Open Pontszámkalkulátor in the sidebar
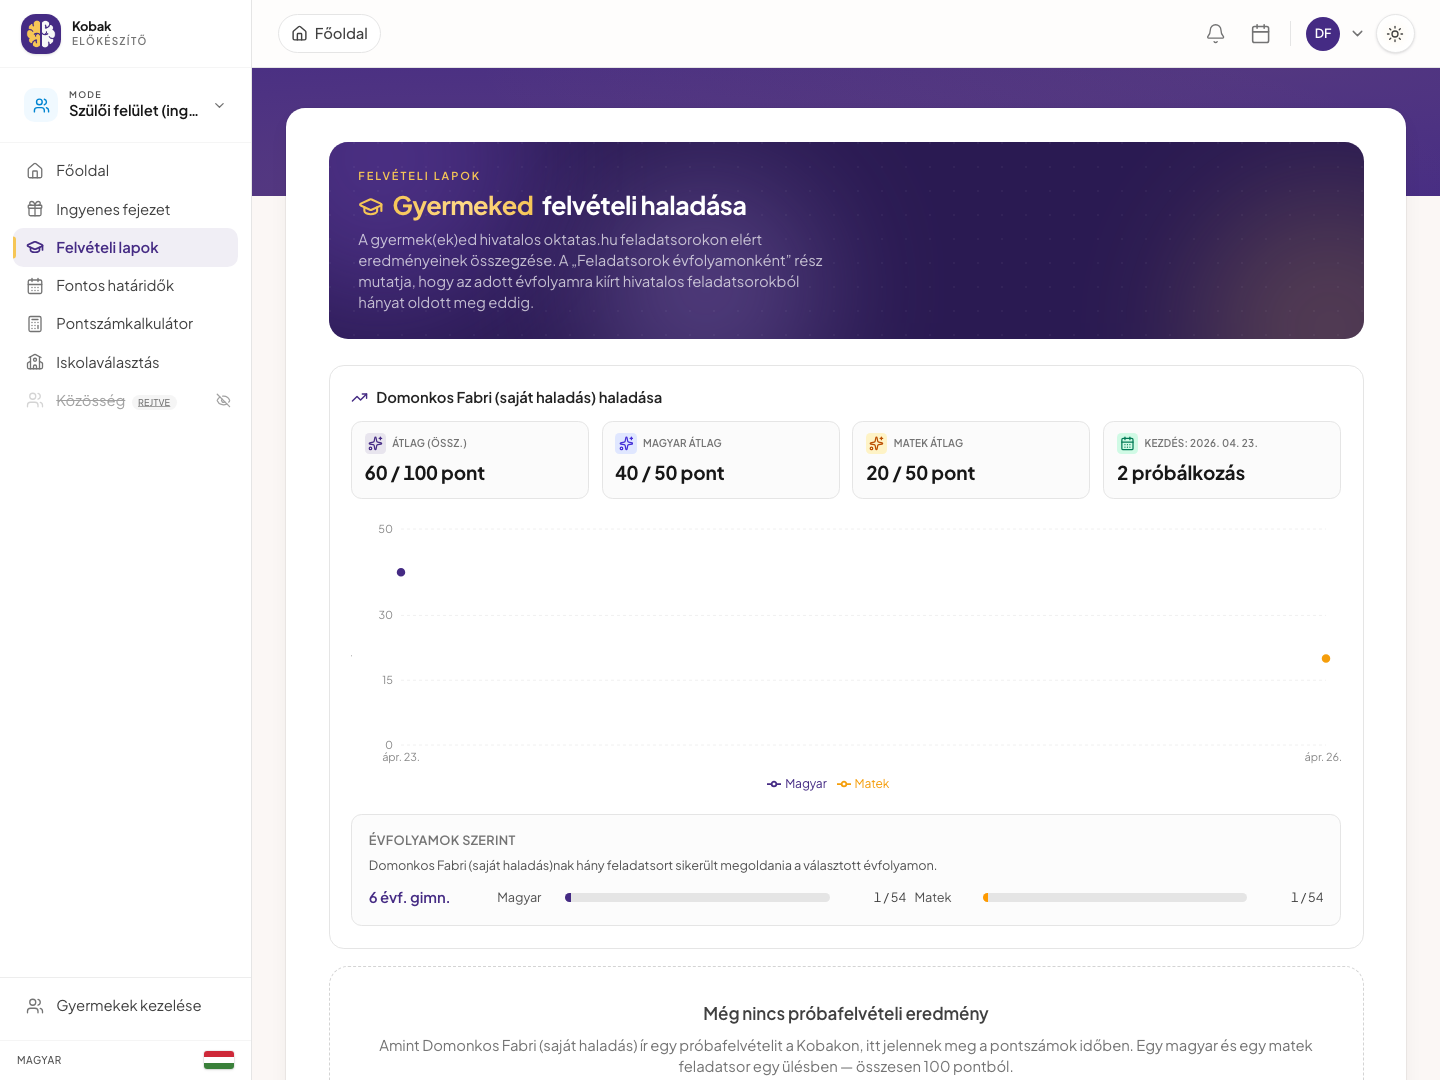The image size is (1440, 1080). (x=125, y=324)
